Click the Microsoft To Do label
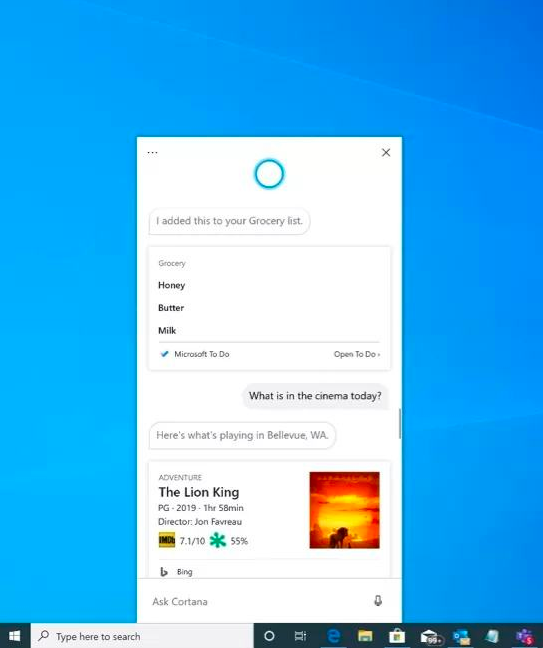Screen dimensions: 543x648 click(x=202, y=354)
